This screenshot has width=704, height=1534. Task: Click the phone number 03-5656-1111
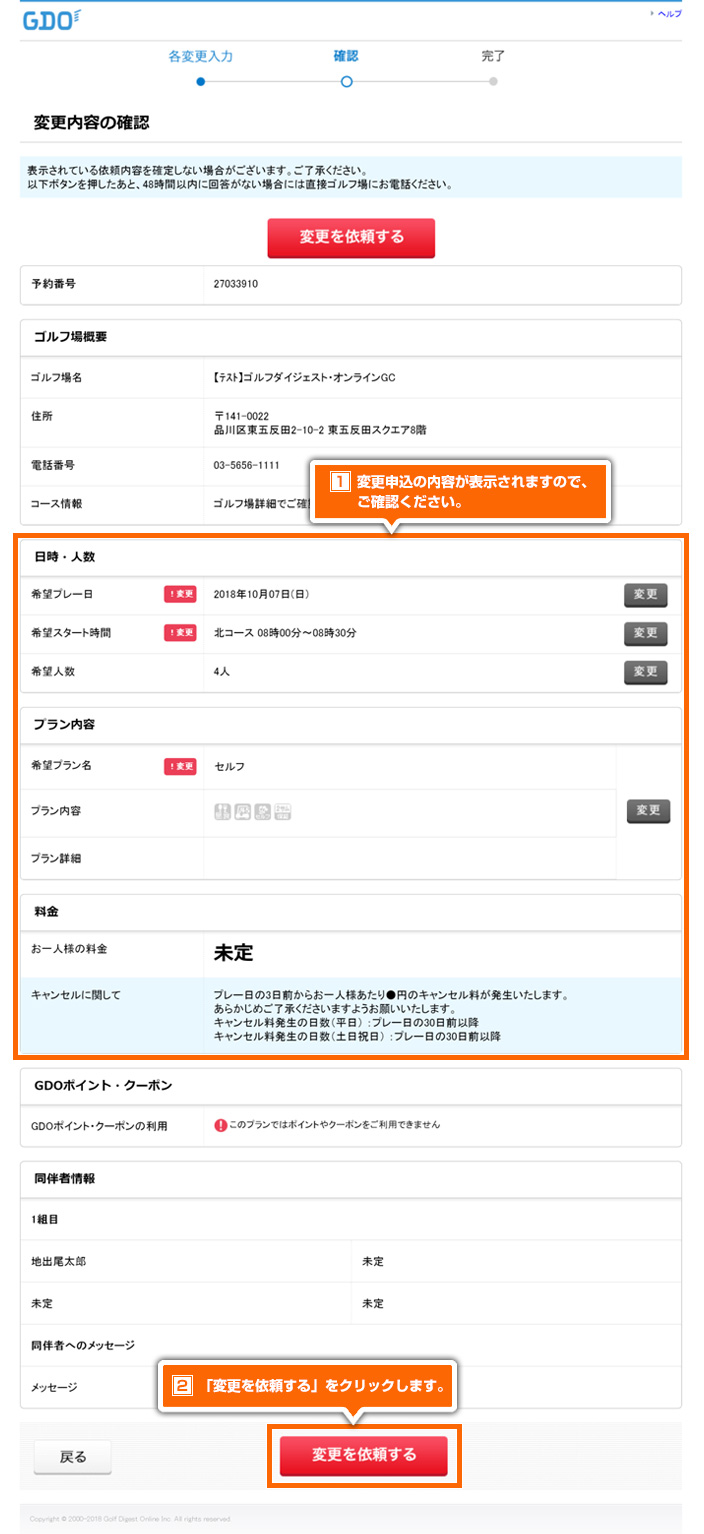click(247, 466)
